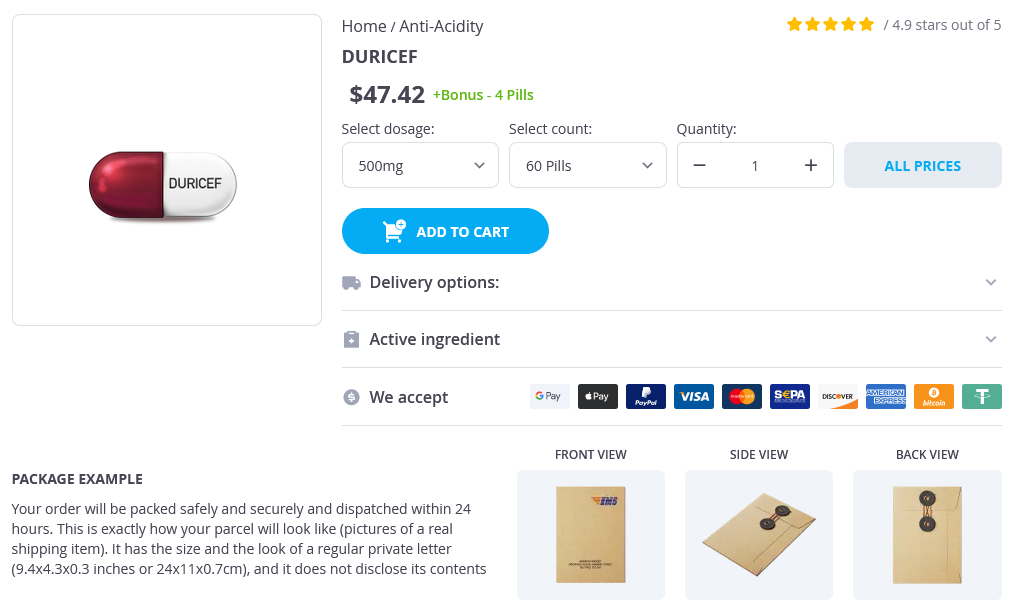The height and width of the screenshot is (616, 1010).
Task: Click the Apple Pay payment icon
Action: [597, 396]
